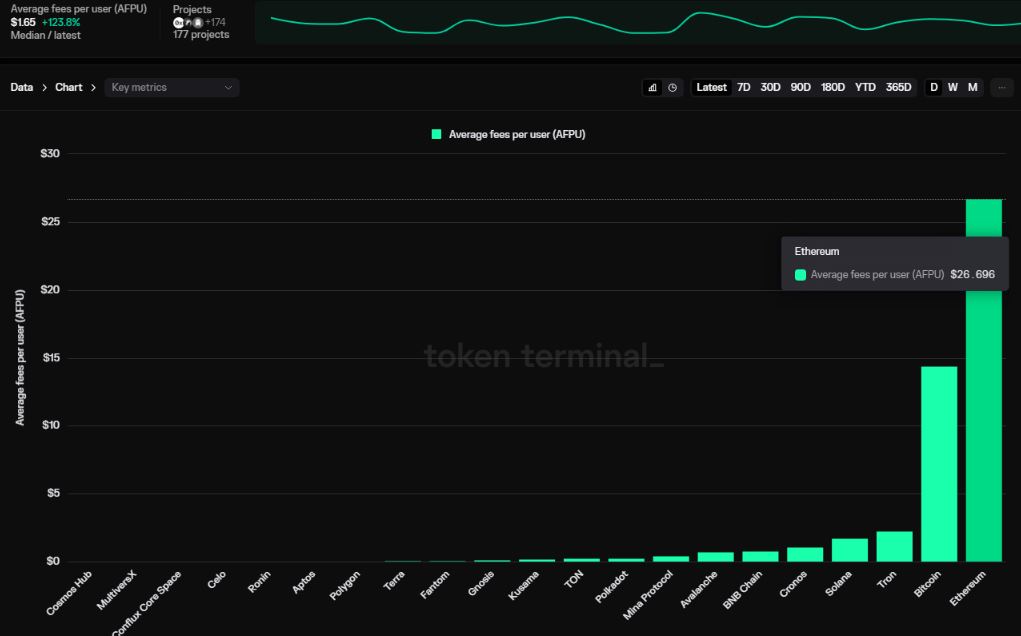Click the tooltip's green AFPU swatch
This screenshot has height=636, width=1021.
coord(800,275)
